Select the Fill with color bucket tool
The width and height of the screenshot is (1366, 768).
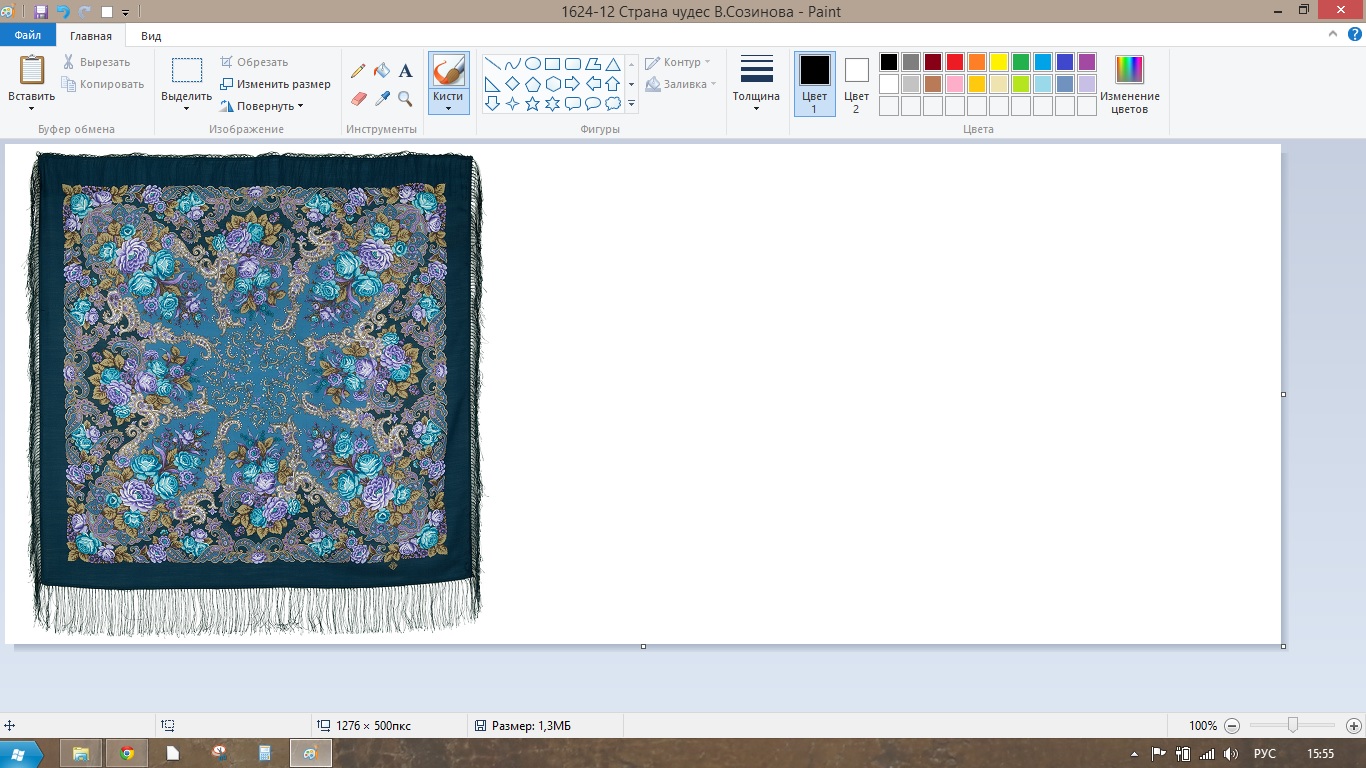coord(381,71)
